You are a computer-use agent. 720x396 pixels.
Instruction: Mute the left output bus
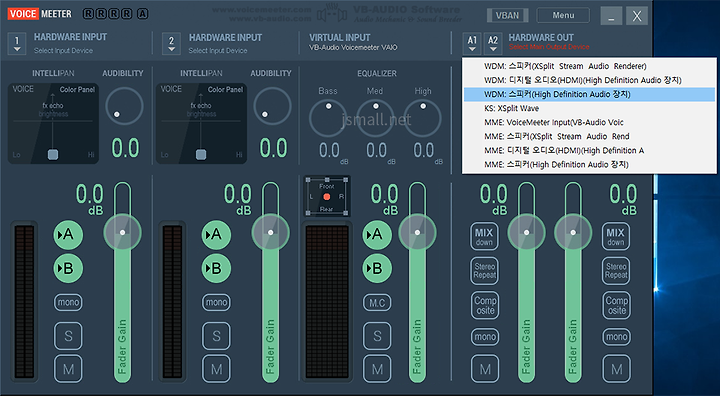[485, 369]
